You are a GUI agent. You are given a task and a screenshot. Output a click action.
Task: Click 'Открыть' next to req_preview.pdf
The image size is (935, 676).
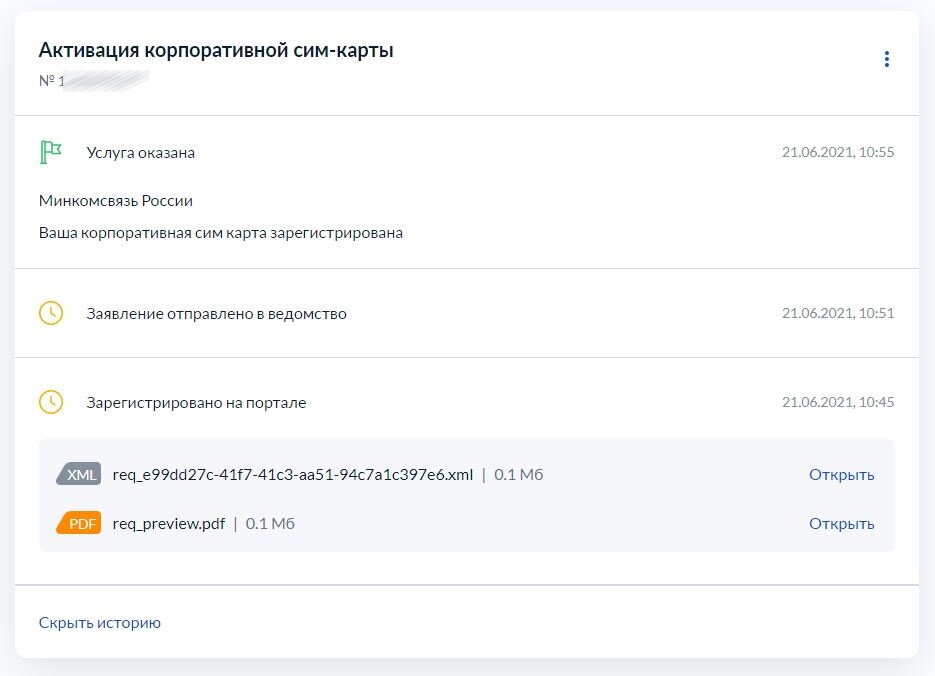point(841,523)
